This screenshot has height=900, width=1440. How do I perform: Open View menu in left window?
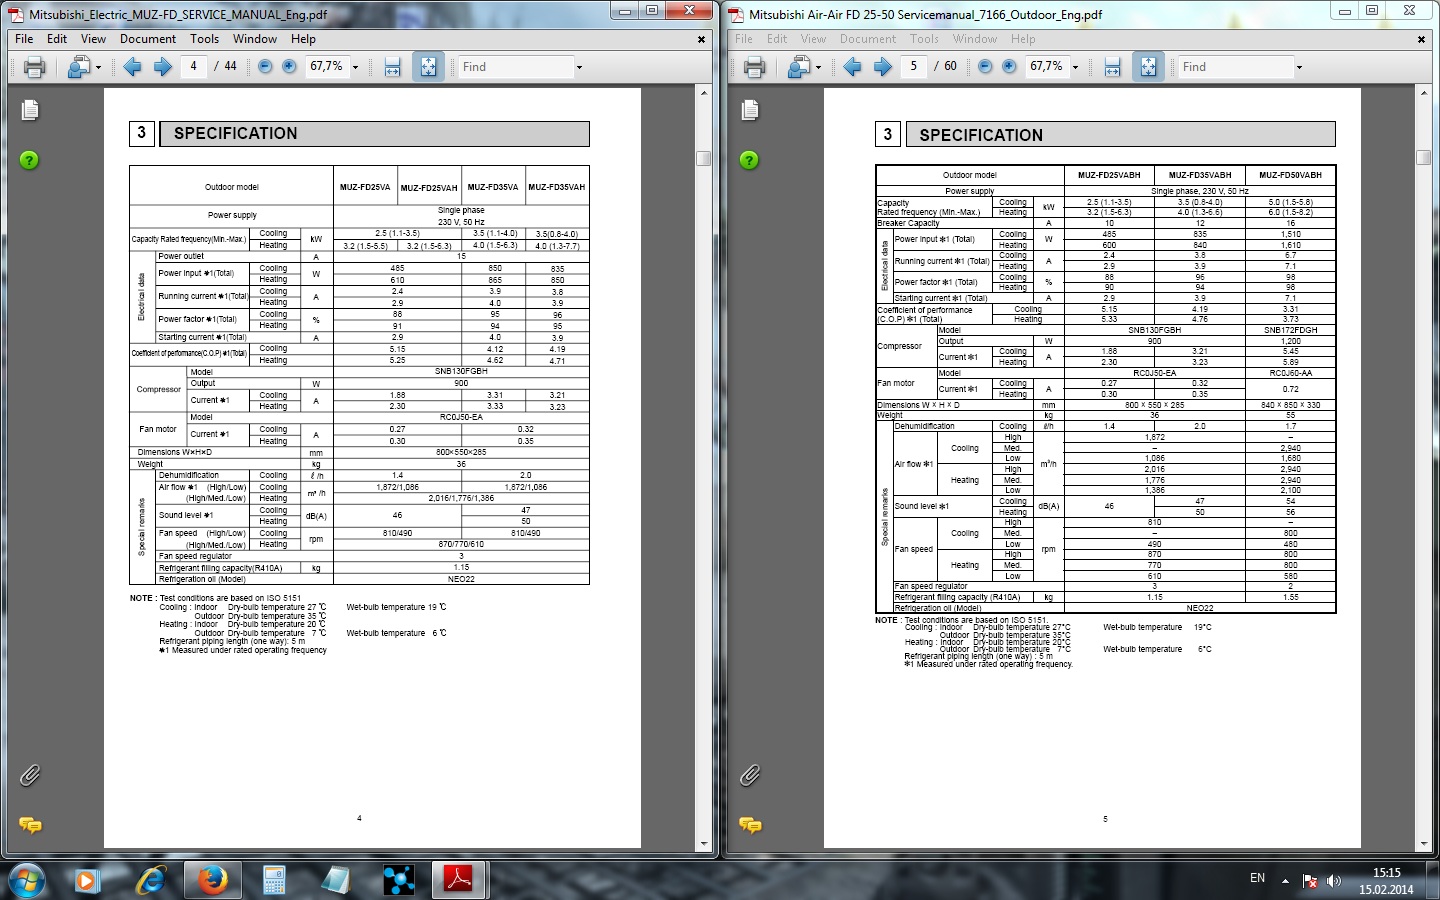coord(93,39)
